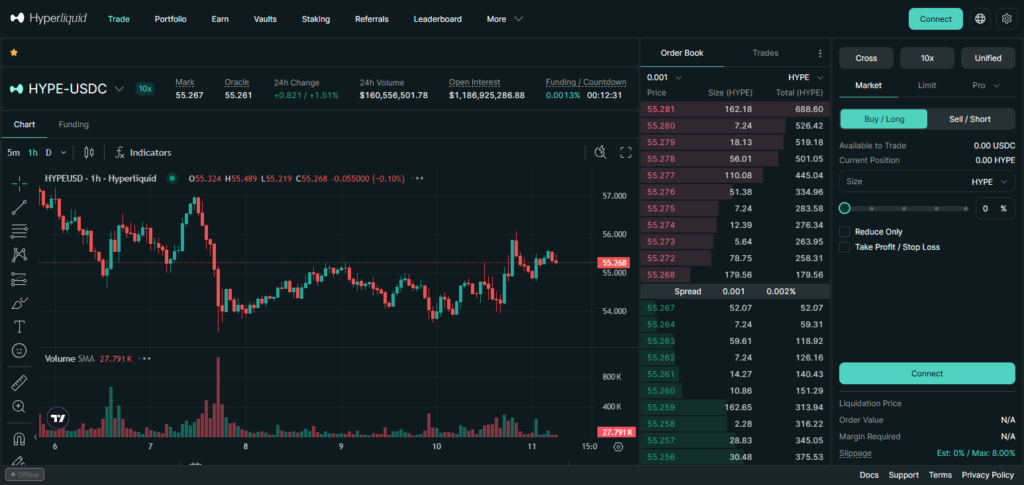Open Size field HYPE currency dropdown

coord(989,182)
